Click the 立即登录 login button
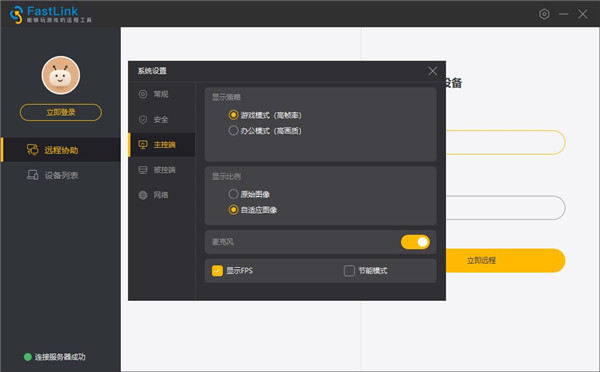This screenshot has width=600, height=372. [61, 112]
